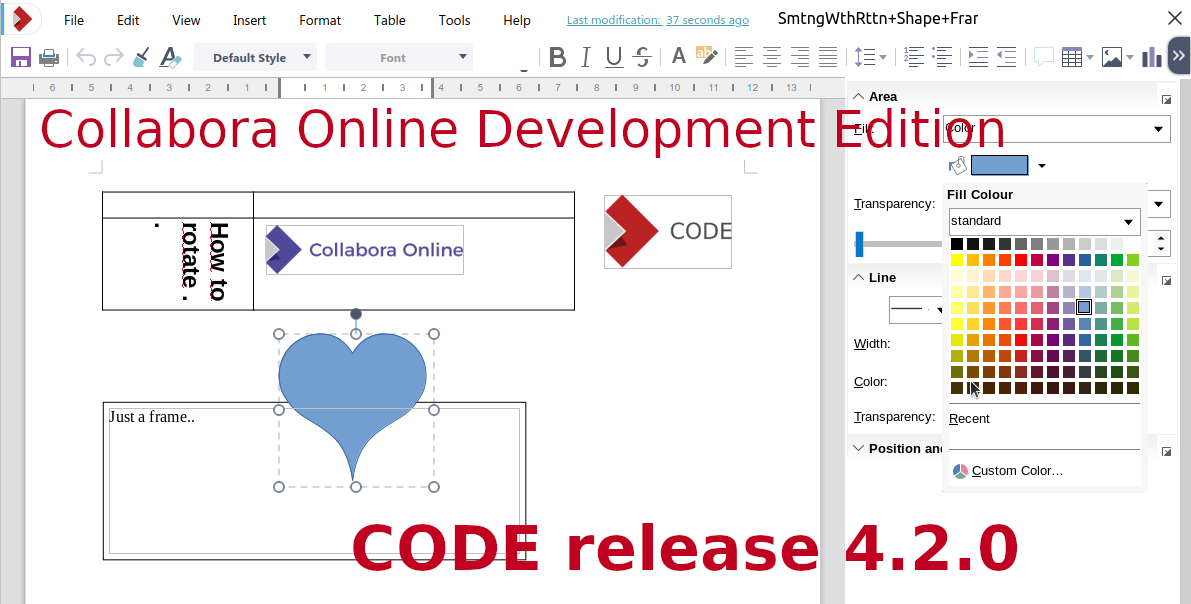1191x604 pixels.
Task: Open Line more options dialog icon
Action: tap(1166, 280)
